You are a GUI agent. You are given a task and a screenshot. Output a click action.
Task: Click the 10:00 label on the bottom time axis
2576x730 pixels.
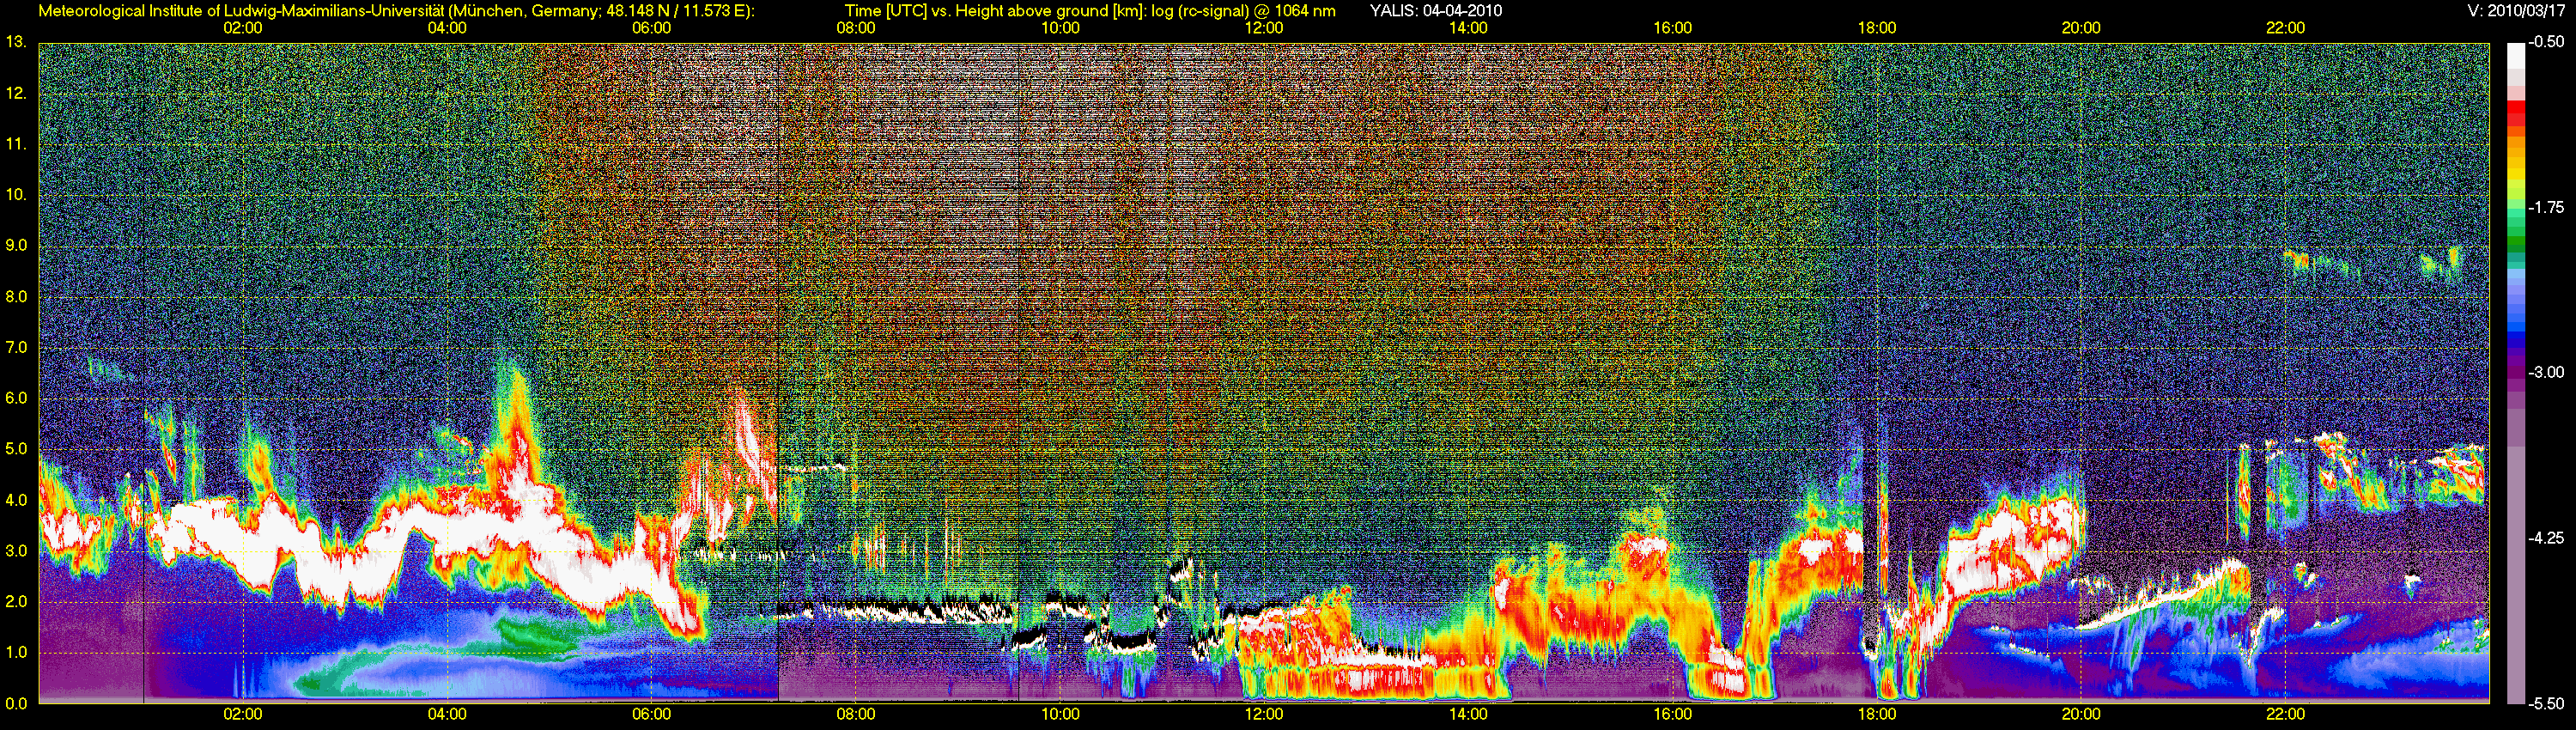1060,715
